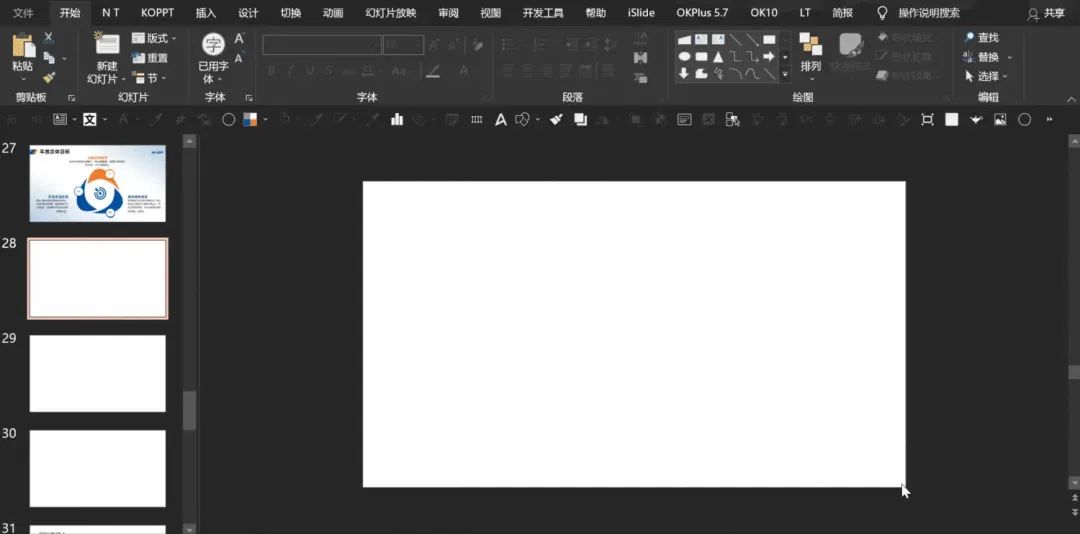Click the 查找 find button
Image resolution: width=1080 pixels, height=534 pixels.
(x=982, y=38)
